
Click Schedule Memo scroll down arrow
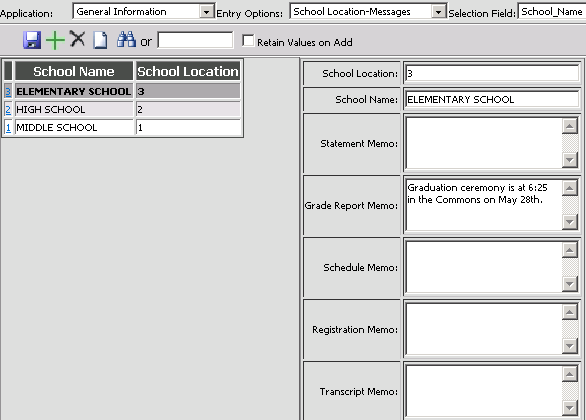pyautogui.click(x=570, y=284)
